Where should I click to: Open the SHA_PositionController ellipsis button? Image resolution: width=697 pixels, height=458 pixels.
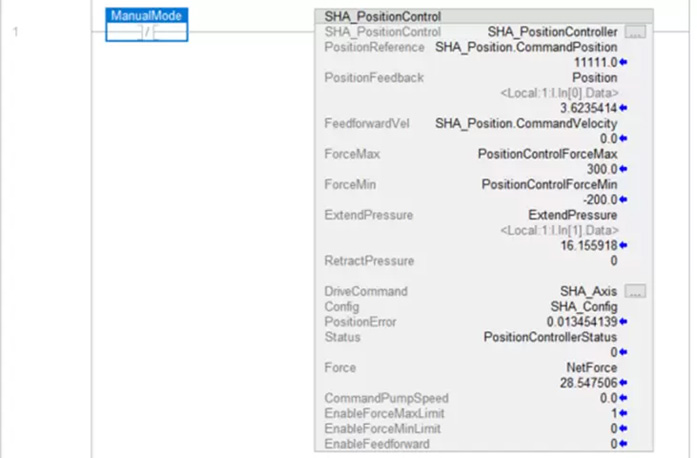[x=635, y=32]
